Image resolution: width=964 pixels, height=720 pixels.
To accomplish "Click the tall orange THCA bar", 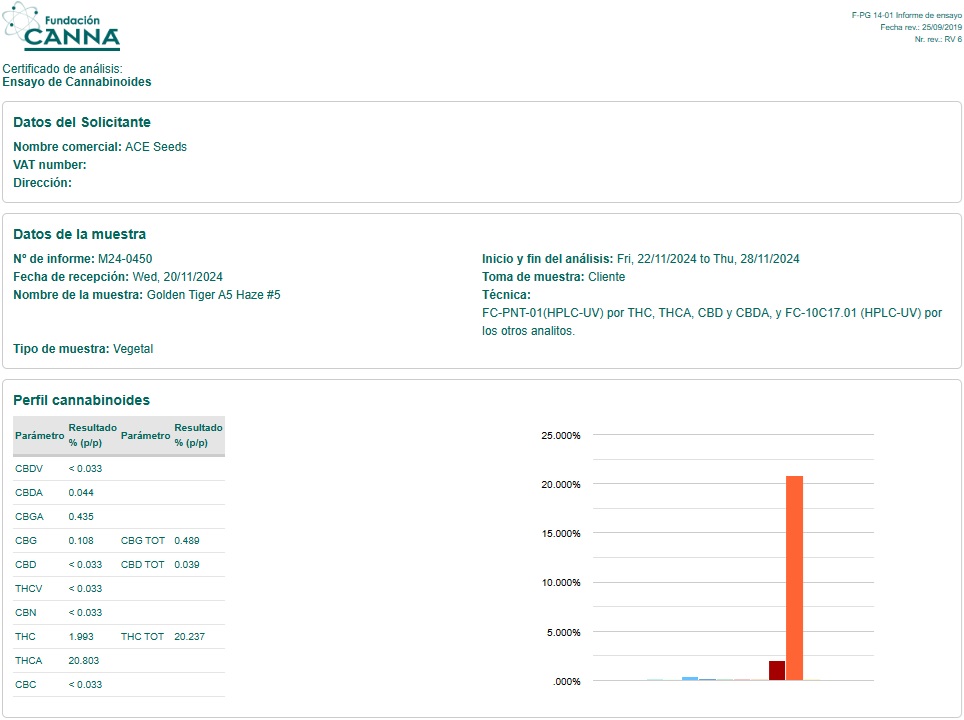I will (x=794, y=578).
